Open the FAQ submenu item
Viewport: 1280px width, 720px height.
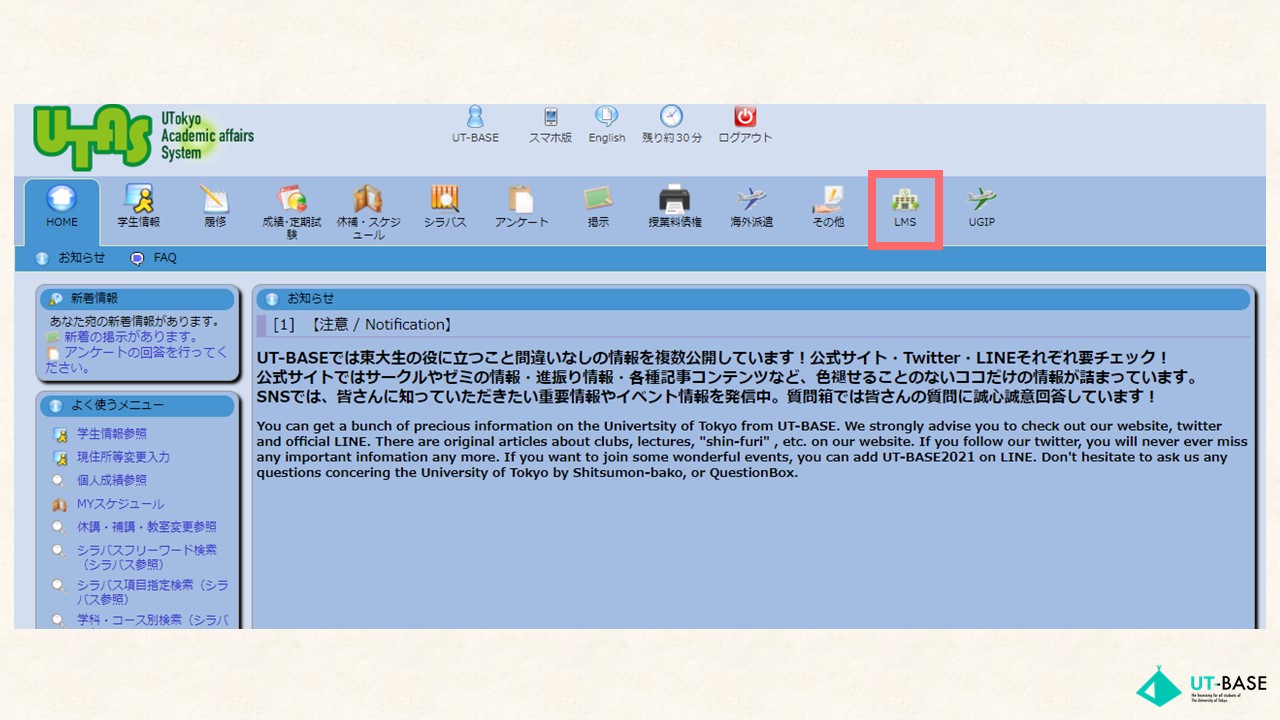[x=154, y=258]
